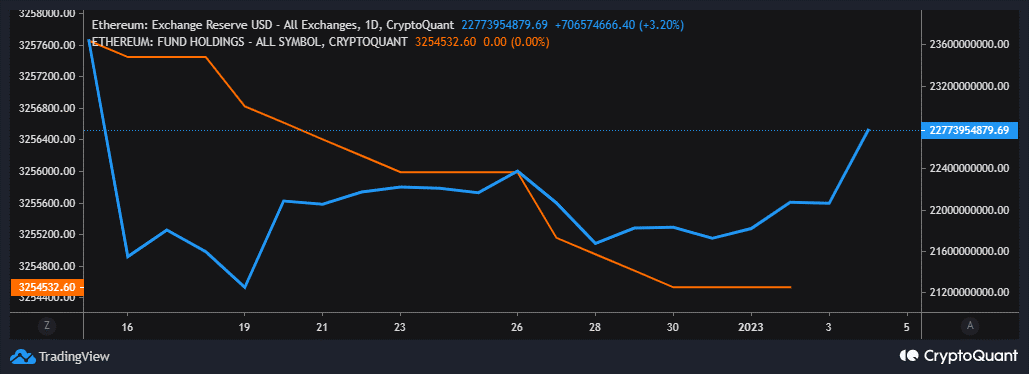Click the 16 date marker on time axis
Image resolution: width=1029 pixels, height=374 pixels.
(x=127, y=326)
